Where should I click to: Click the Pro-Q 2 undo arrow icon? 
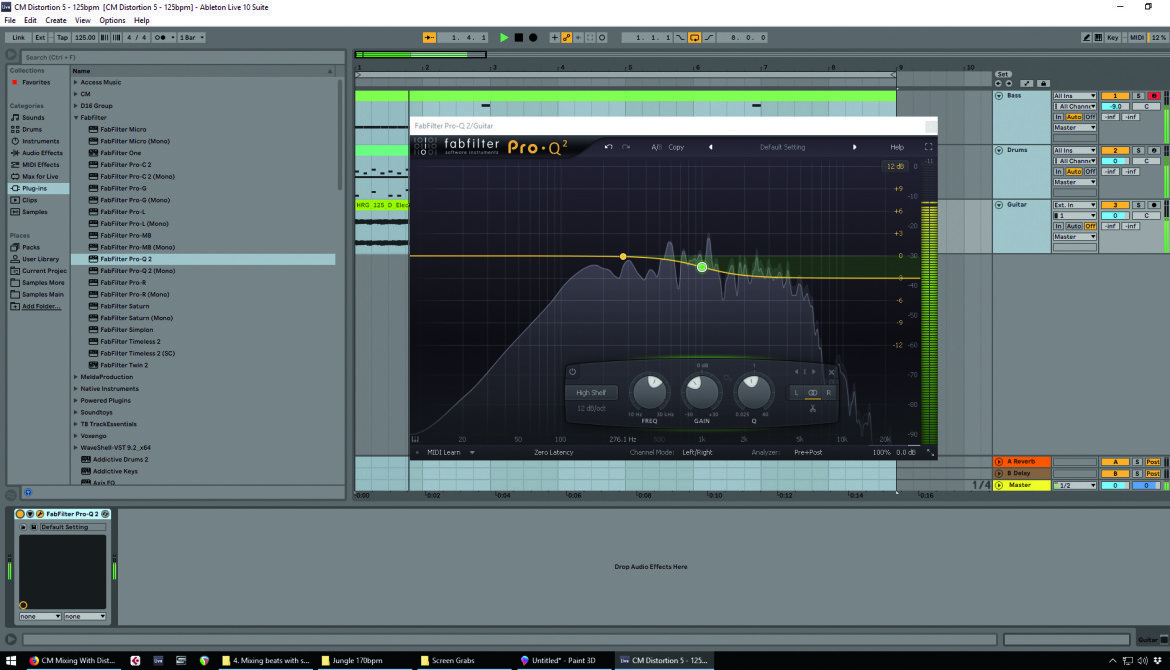click(608, 147)
